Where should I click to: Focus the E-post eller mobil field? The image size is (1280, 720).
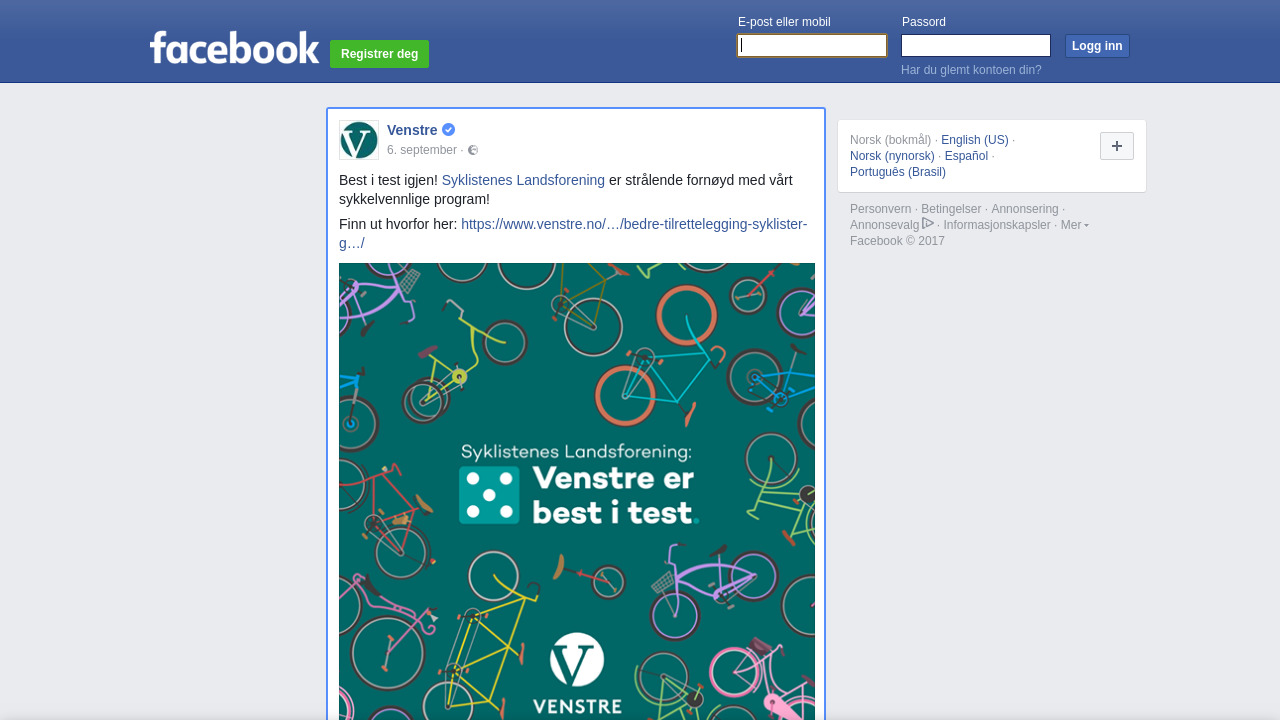point(812,45)
